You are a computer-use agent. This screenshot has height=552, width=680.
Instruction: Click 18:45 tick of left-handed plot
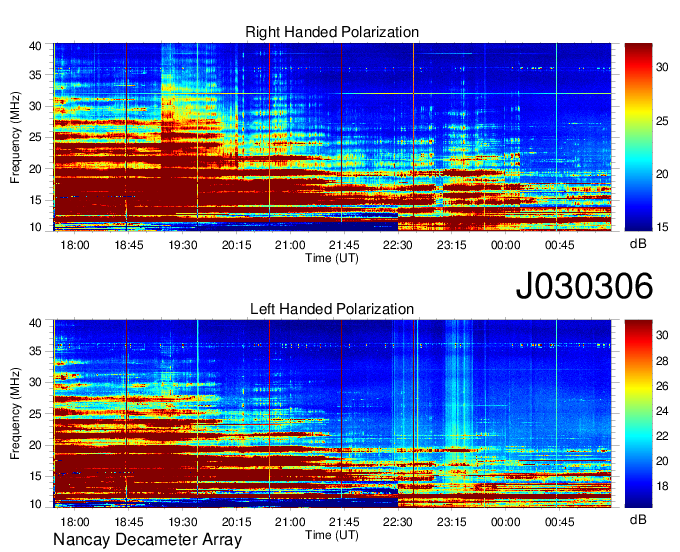click(129, 522)
